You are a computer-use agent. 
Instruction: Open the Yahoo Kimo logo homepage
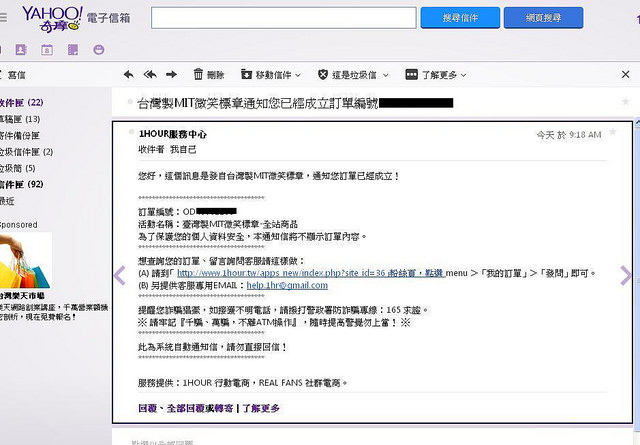(x=52, y=19)
